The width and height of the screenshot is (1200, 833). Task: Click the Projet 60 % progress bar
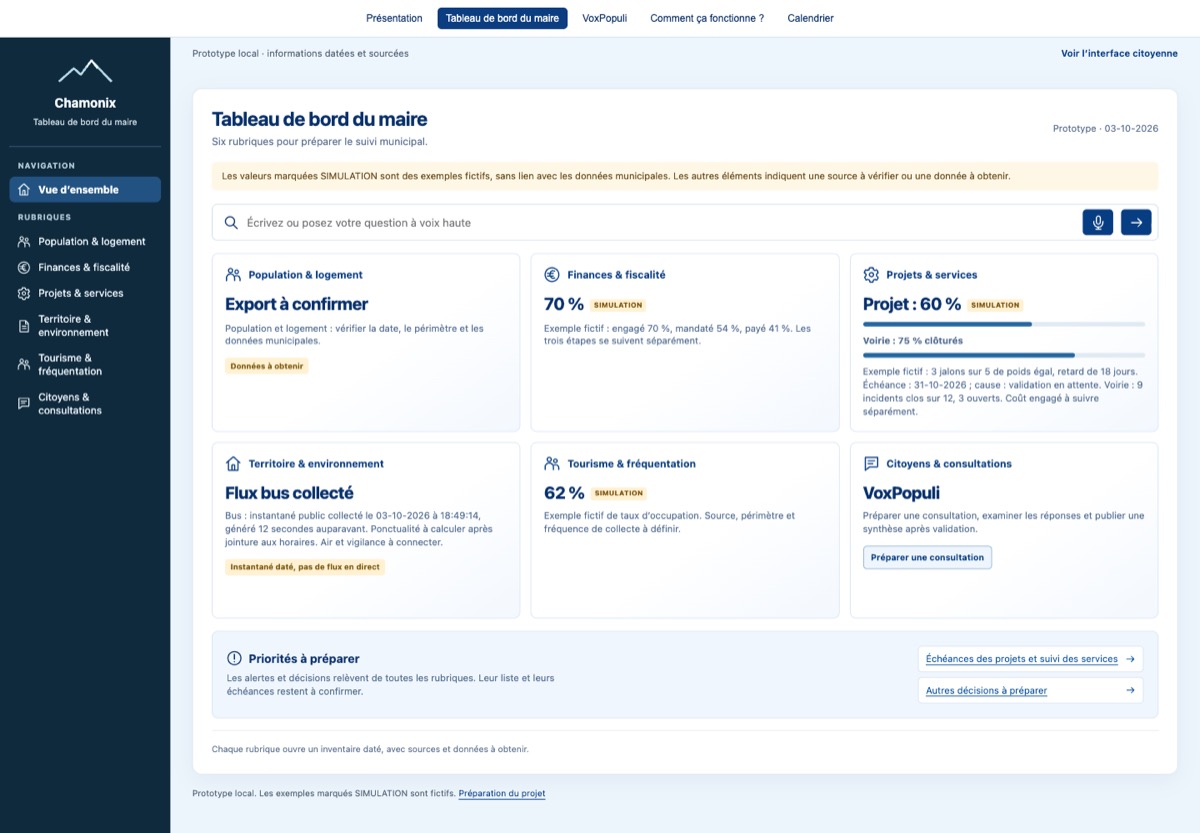(x=1004, y=324)
